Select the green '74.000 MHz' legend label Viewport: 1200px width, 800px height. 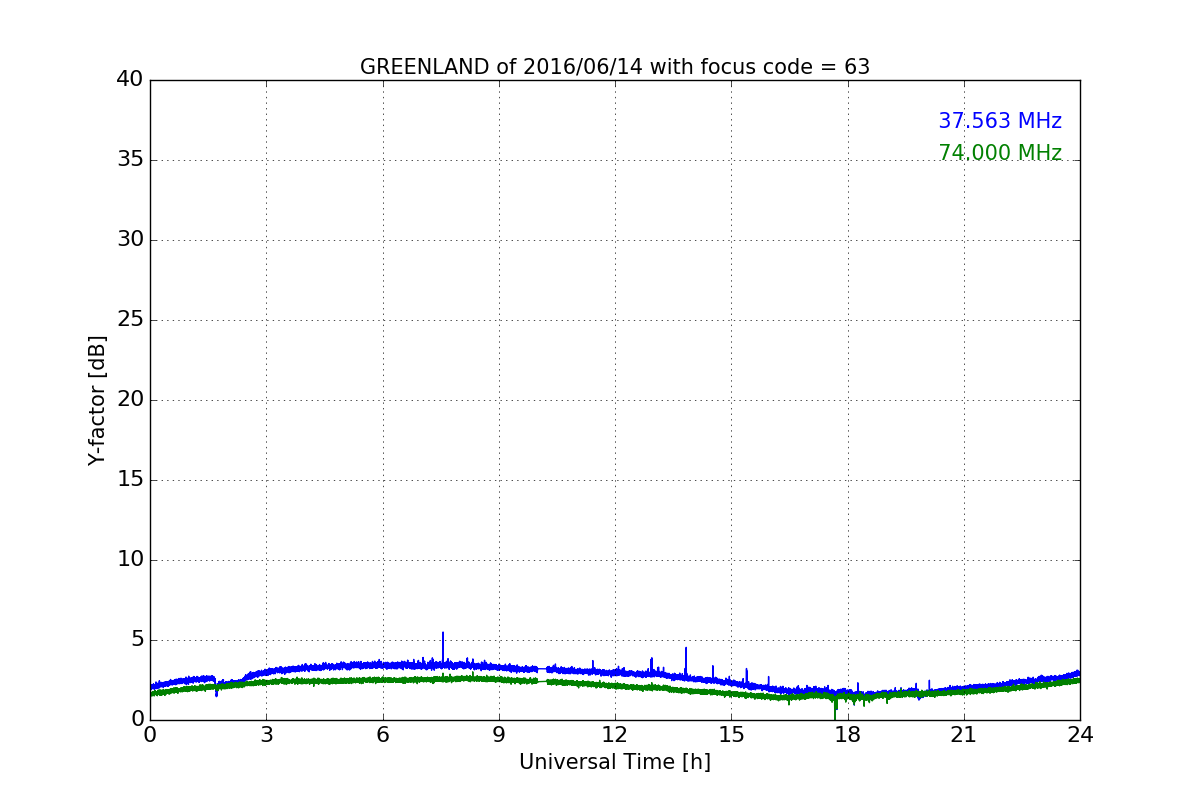[x=1000, y=153]
